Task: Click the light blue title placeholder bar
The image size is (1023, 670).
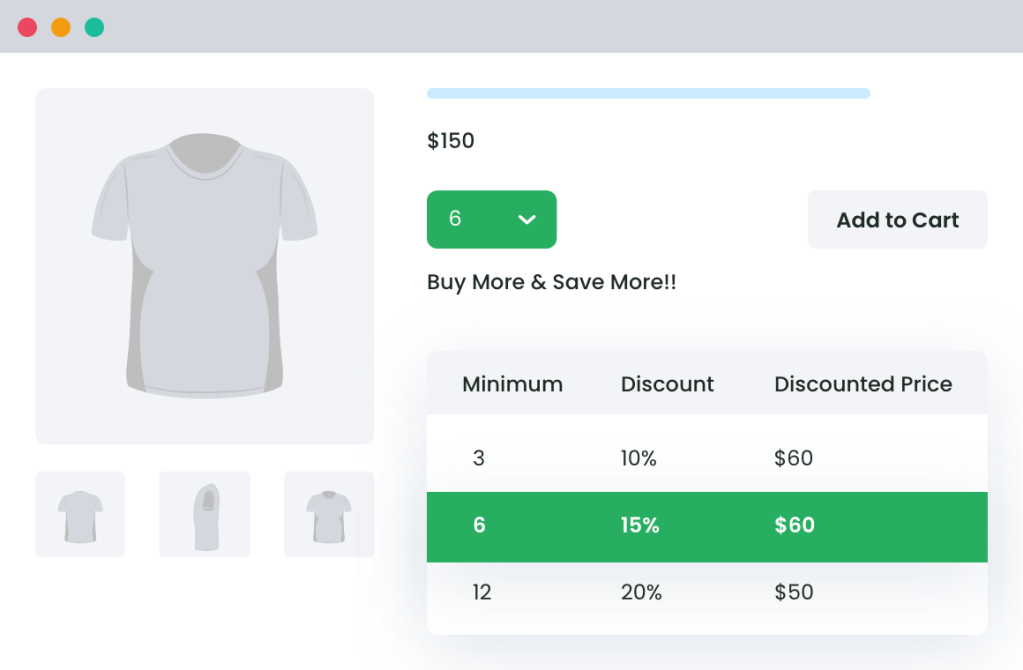Action: click(648, 93)
